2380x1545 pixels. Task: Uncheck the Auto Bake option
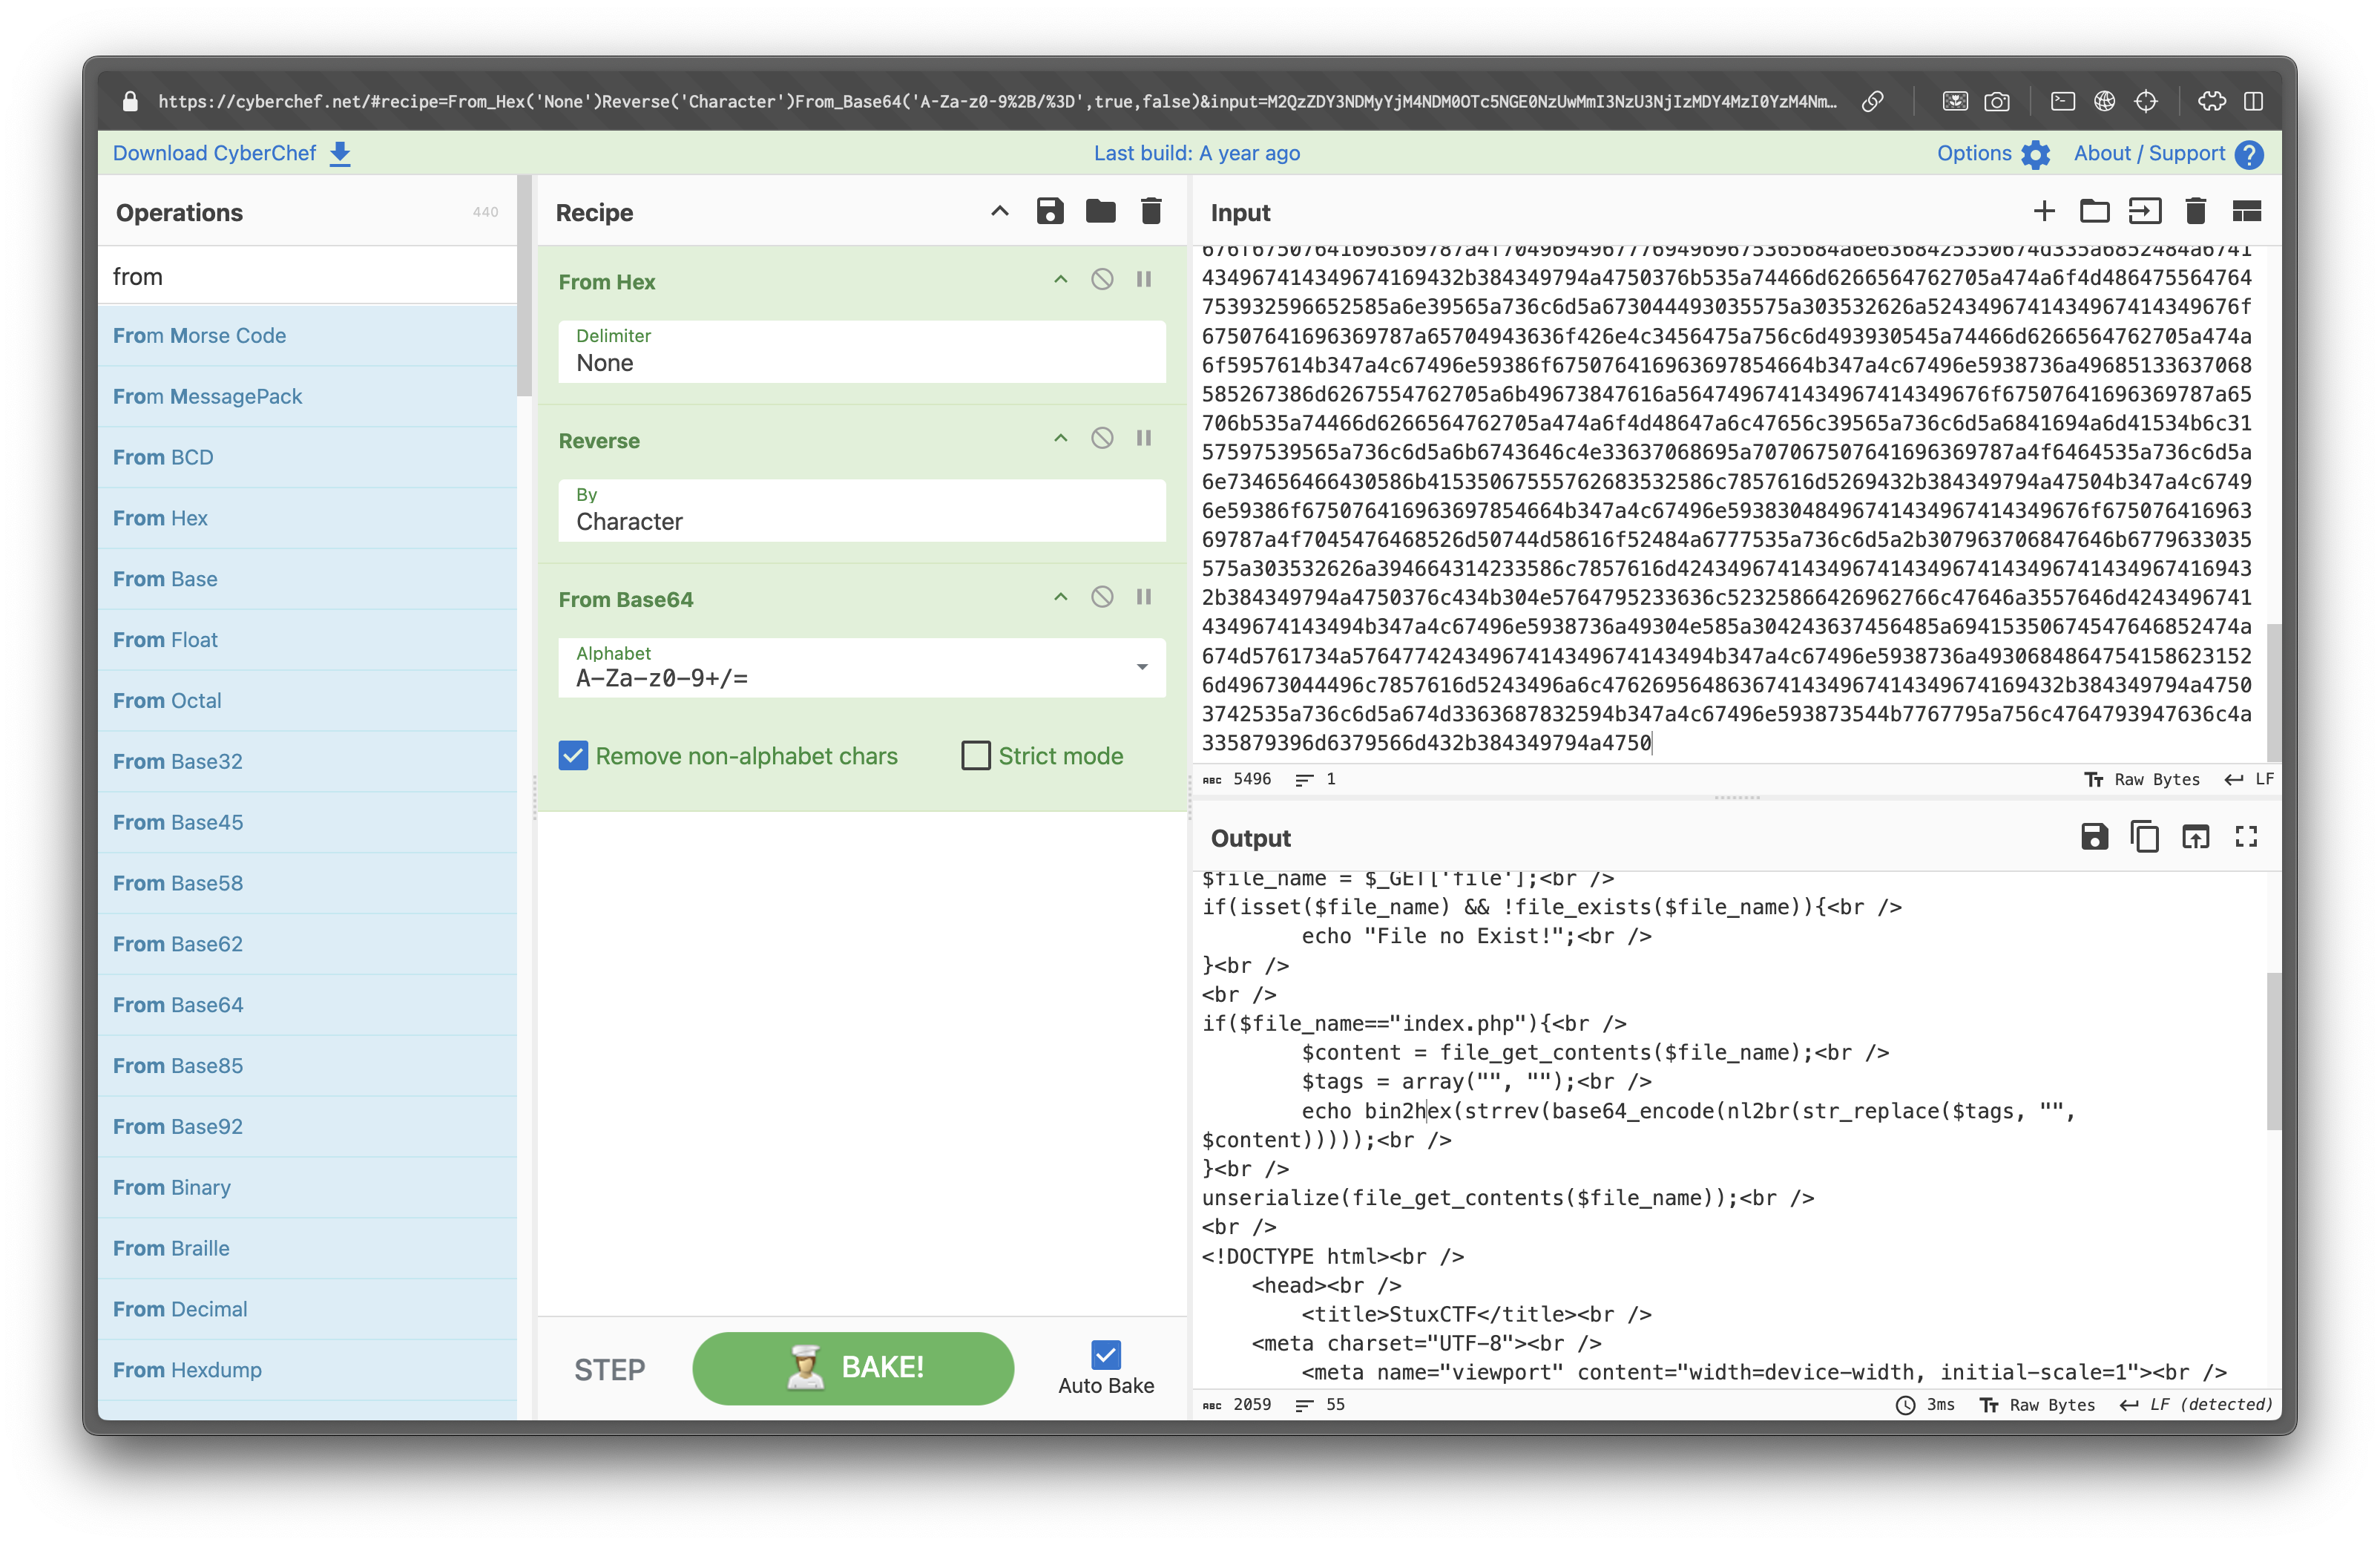[x=1105, y=1355]
